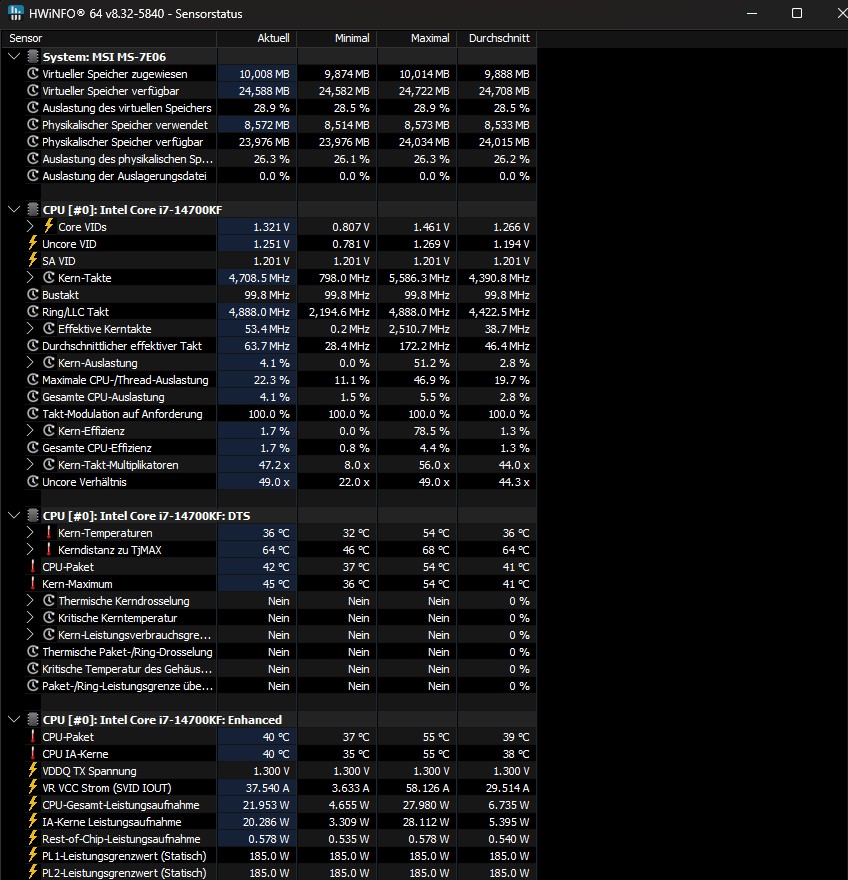Click the thermometer icon of Kerndistanz zu TjMAX
Viewport: 848px width, 880px height.
pyautogui.click(x=49, y=549)
